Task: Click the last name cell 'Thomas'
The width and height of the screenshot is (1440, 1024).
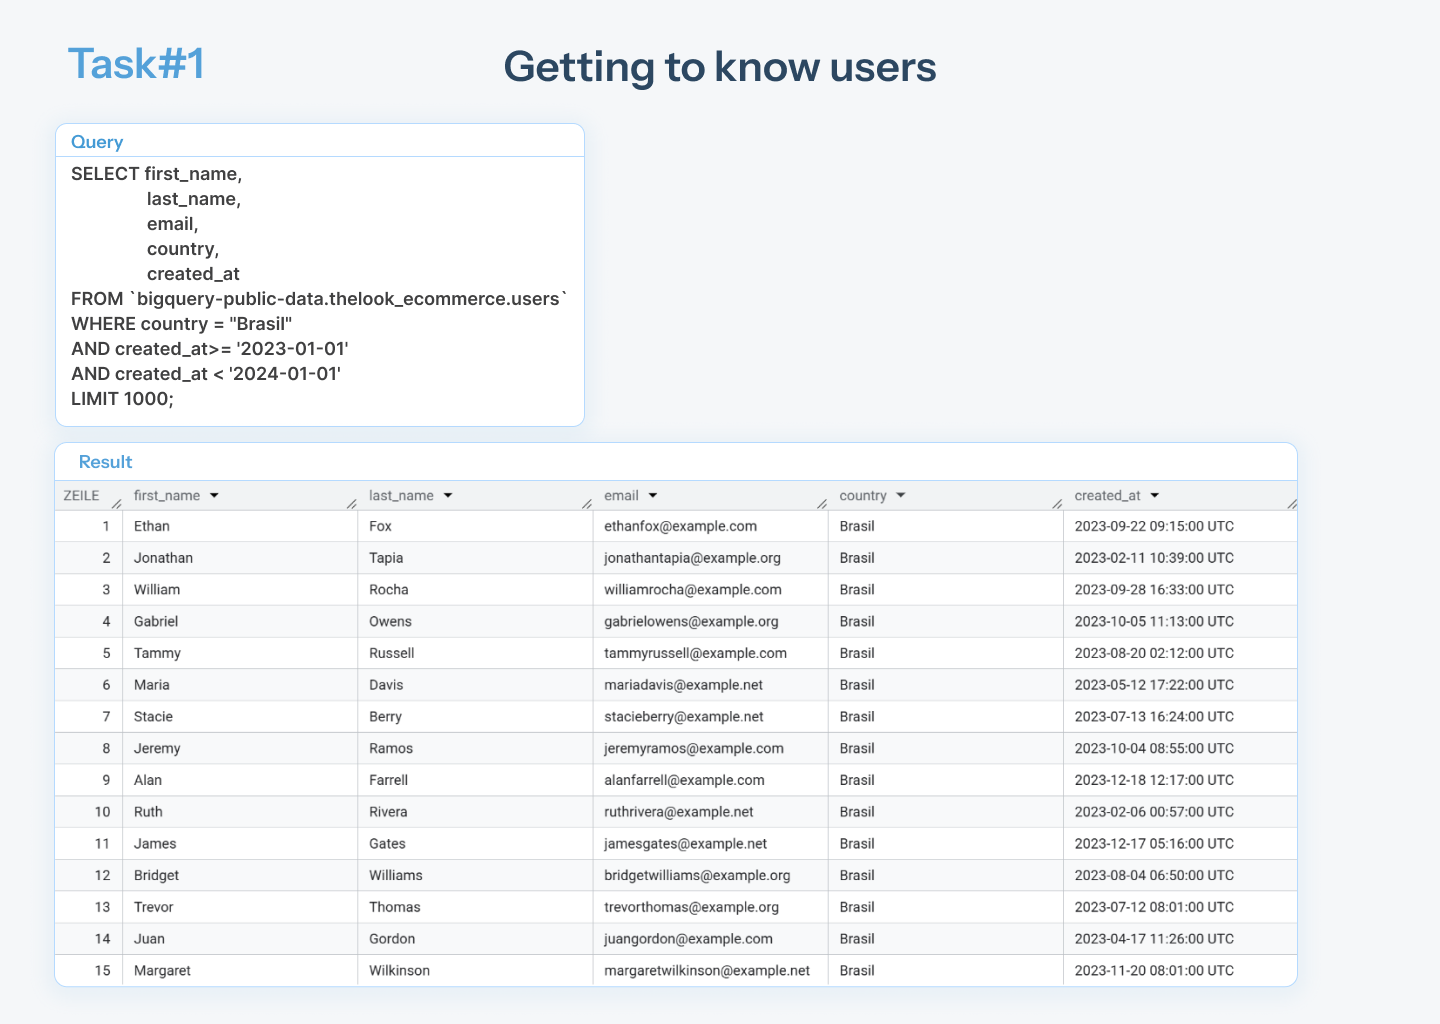Action: (x=395, y=907)
